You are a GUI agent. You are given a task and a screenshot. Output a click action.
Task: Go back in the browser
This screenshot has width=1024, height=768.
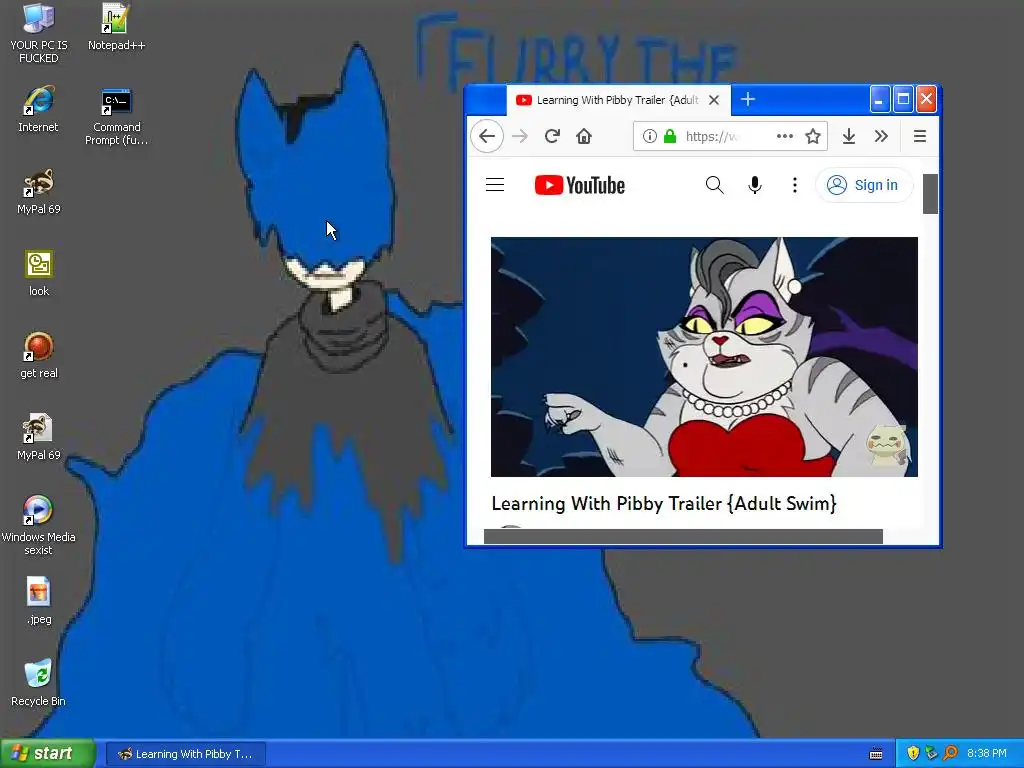487,136
